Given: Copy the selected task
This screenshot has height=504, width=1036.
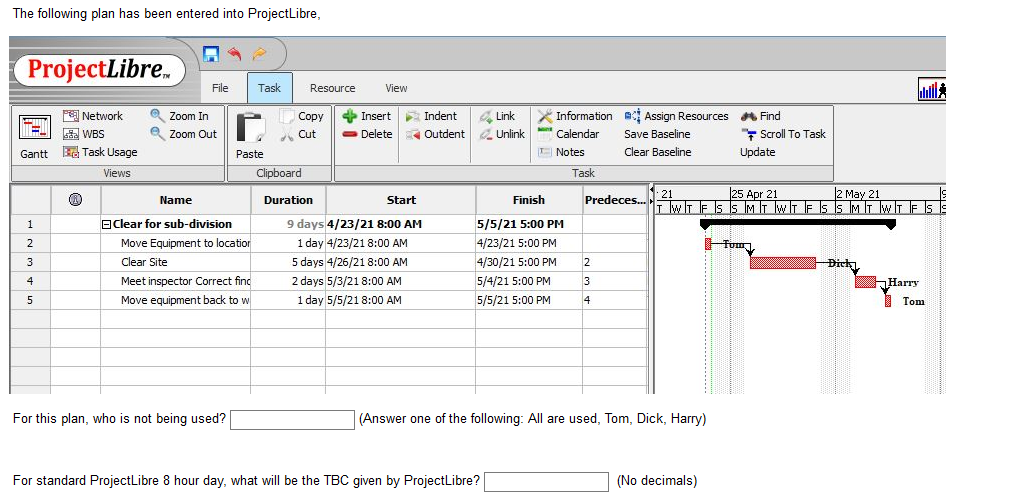Looking at the screenshot, I should (x=302, y=116).
